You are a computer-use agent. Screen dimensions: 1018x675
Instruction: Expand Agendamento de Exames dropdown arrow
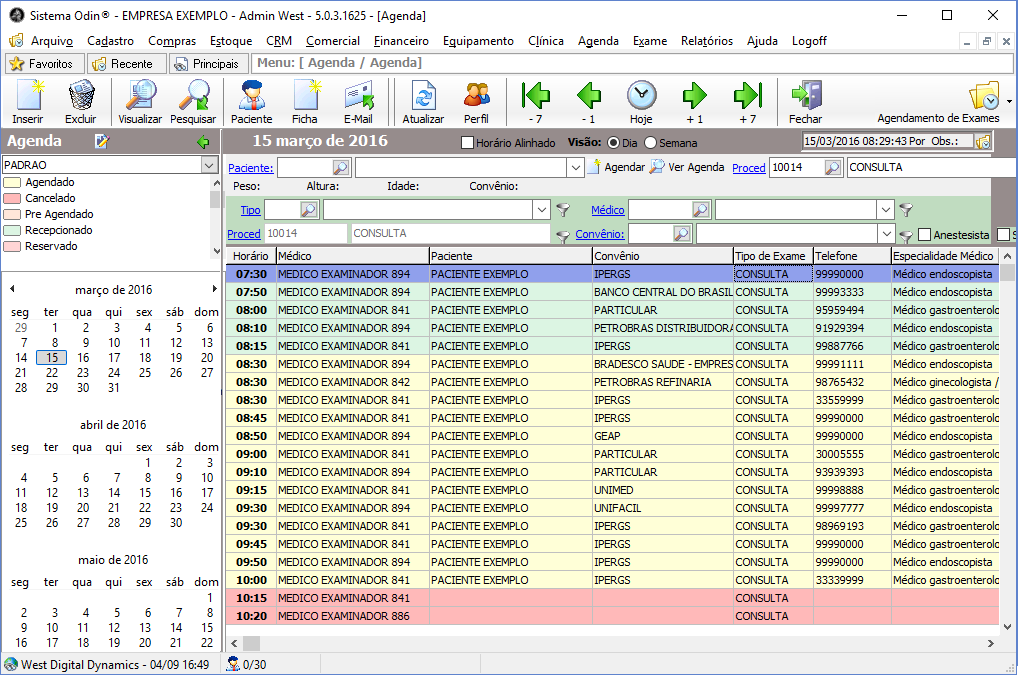click(x=1009, y=102)
